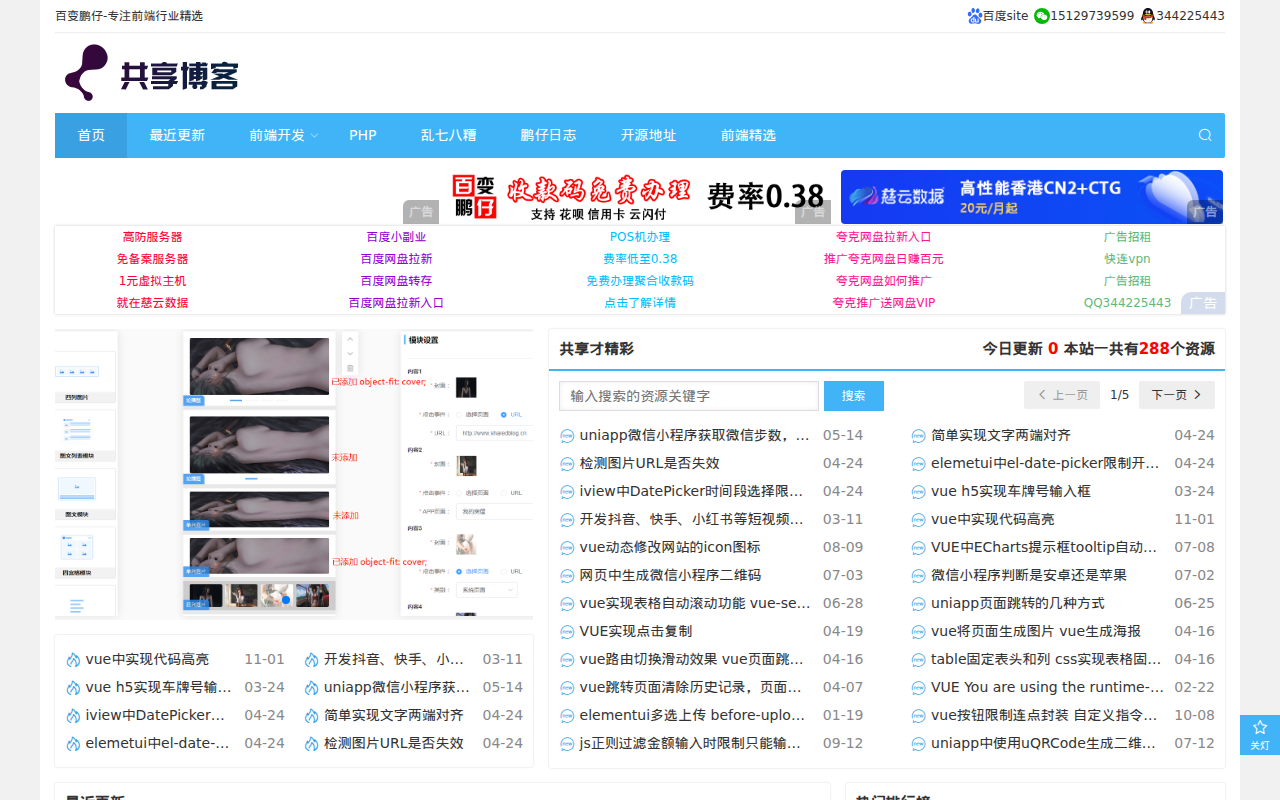This screenshot has height=800, width=1280.
Task: Open 前端精选 navigation item
Action: point(749,135)
